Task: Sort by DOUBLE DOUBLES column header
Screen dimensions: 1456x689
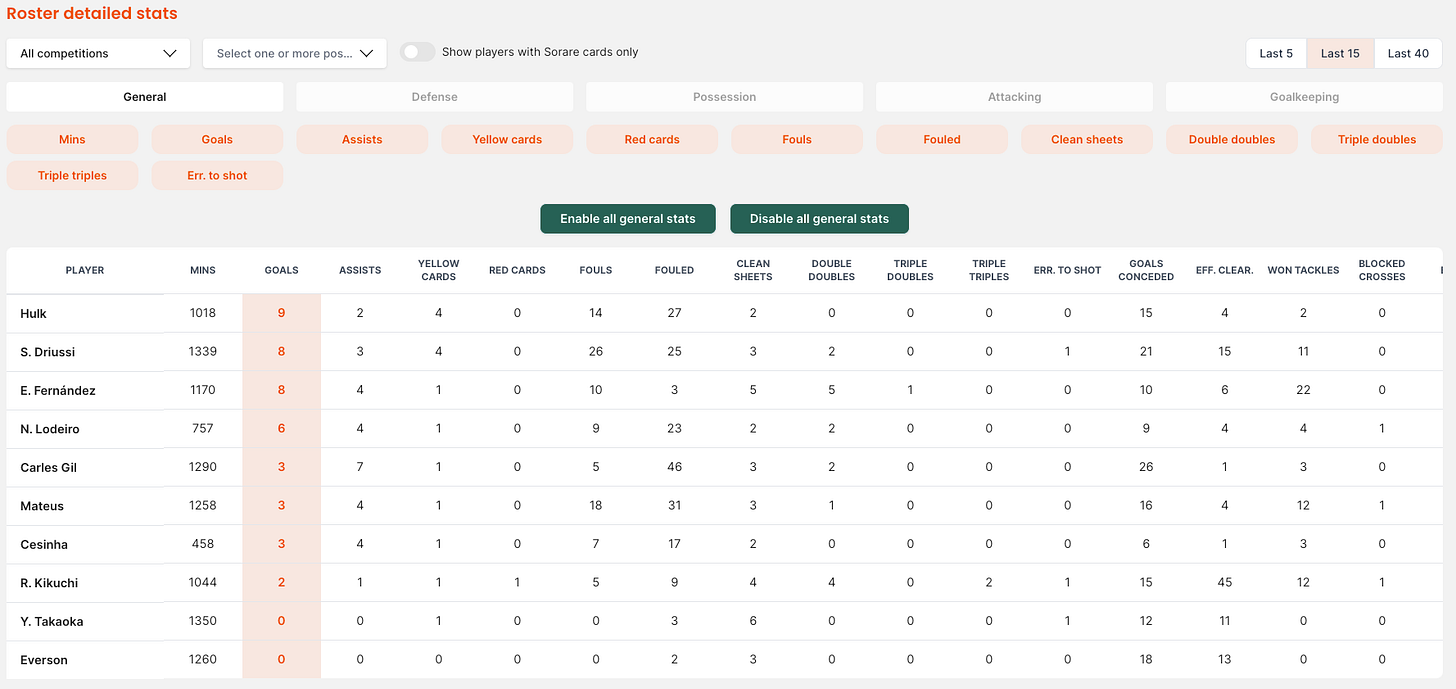Action: tap(832, 270)
